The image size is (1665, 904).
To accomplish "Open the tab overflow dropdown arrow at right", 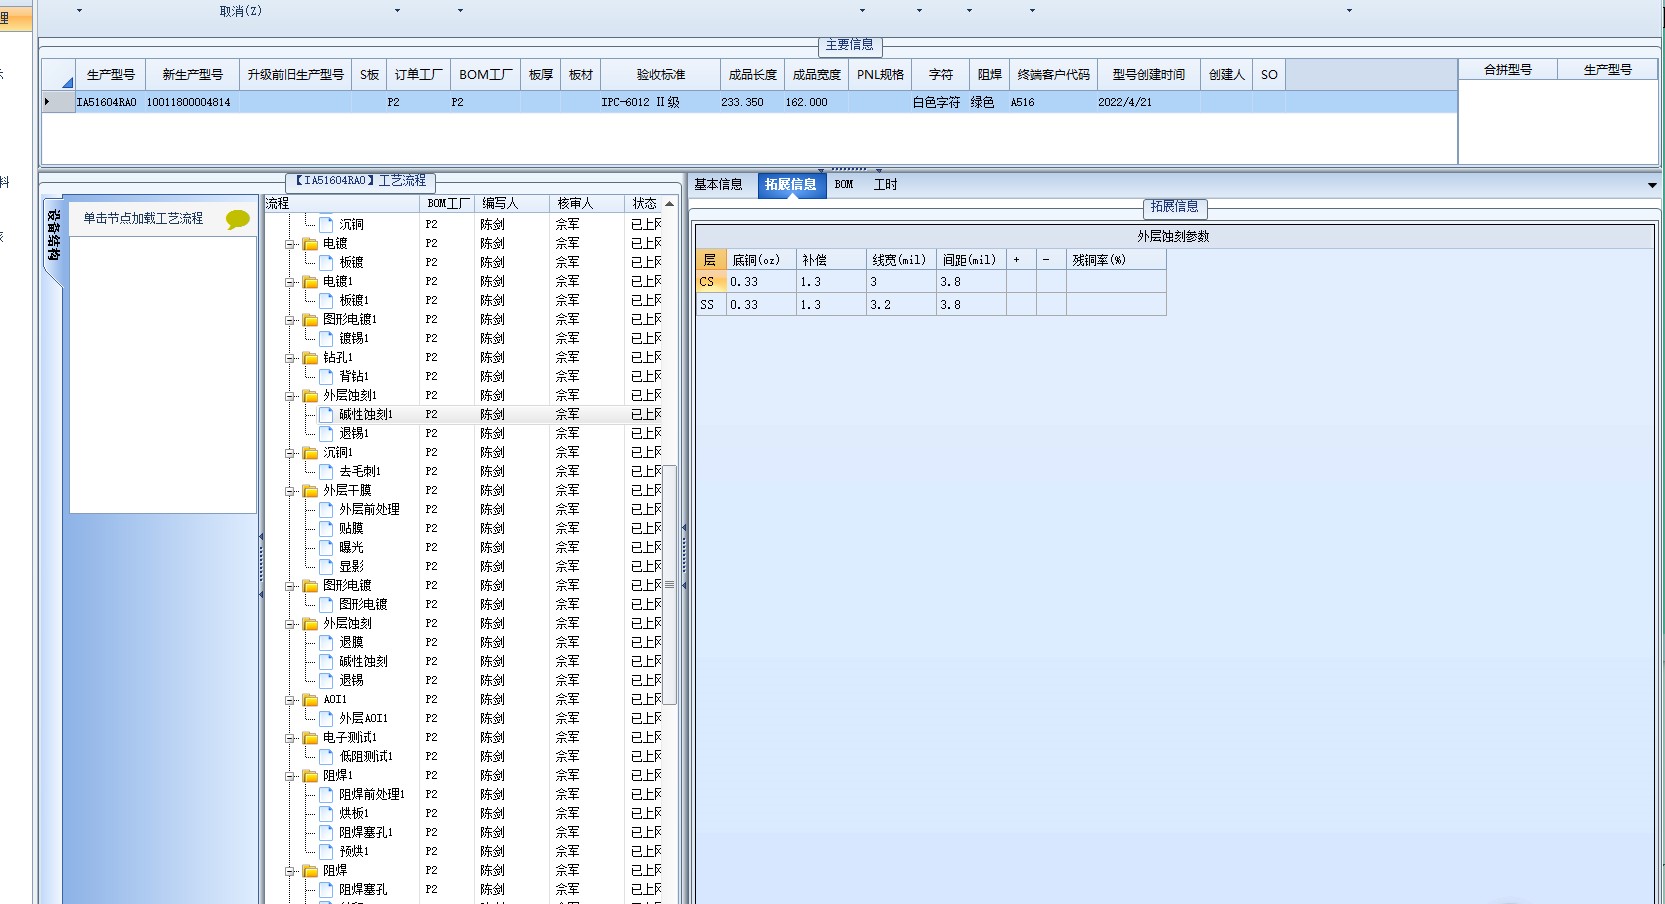I will coord(1652,185).
